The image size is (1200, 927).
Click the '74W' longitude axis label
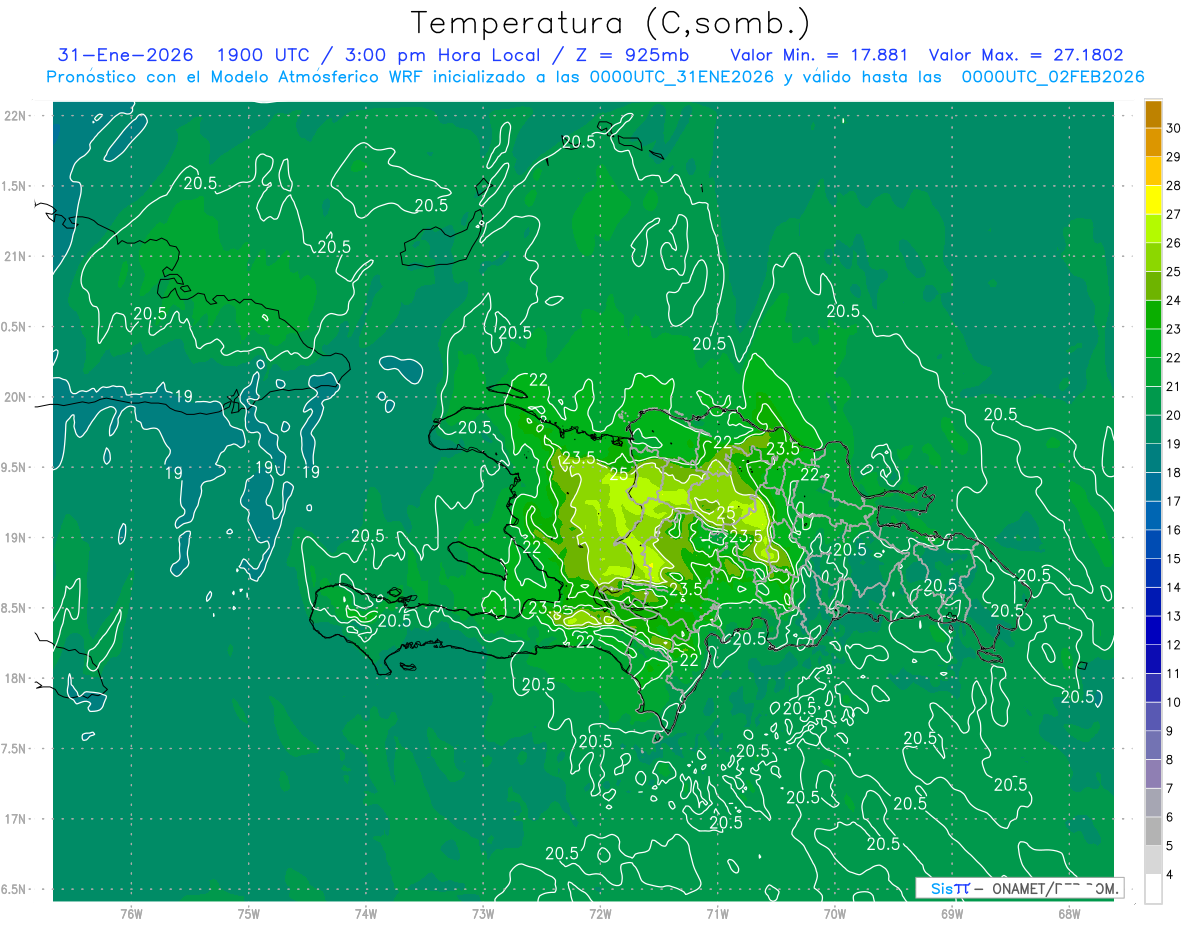366,915
